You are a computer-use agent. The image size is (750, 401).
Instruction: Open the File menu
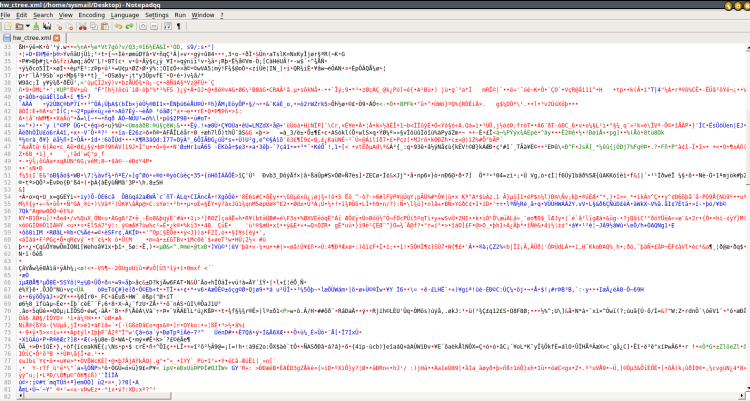5,15
